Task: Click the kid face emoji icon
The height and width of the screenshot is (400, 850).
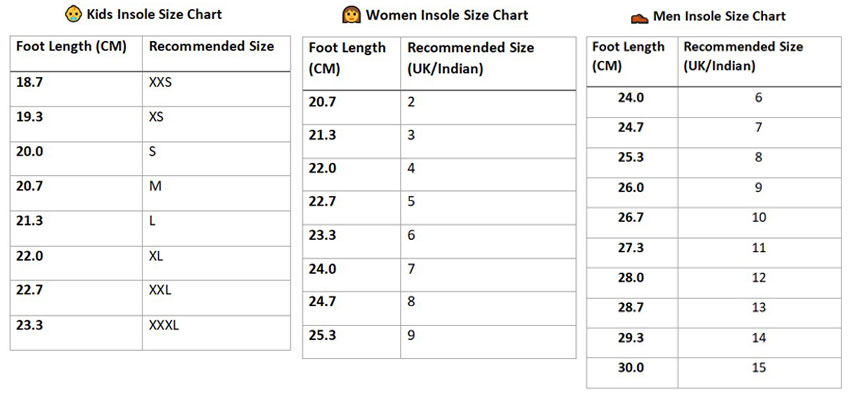Action: [x=74, y=15]
